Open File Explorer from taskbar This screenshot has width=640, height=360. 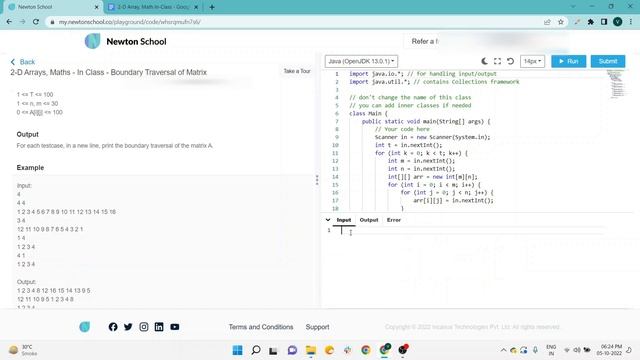[311, 350]
